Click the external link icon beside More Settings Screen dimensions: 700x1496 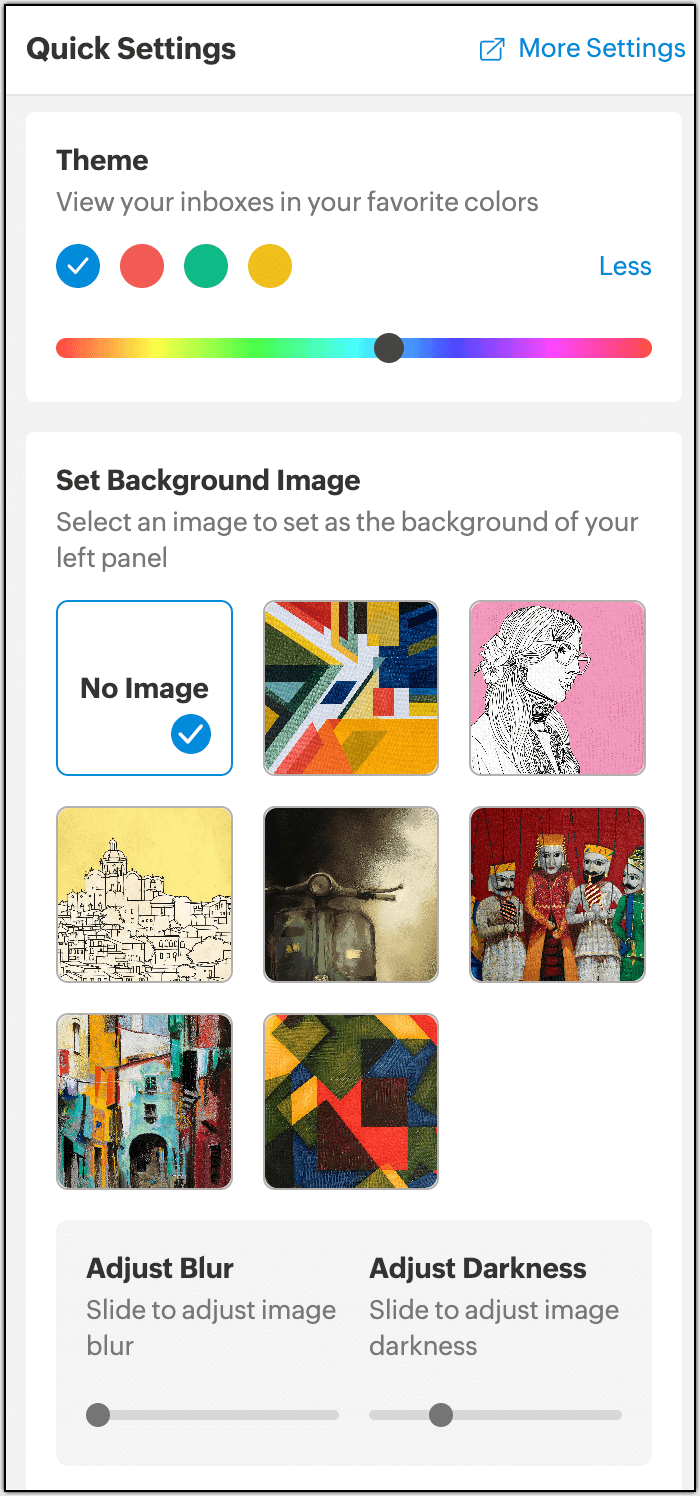pos(492,49)
